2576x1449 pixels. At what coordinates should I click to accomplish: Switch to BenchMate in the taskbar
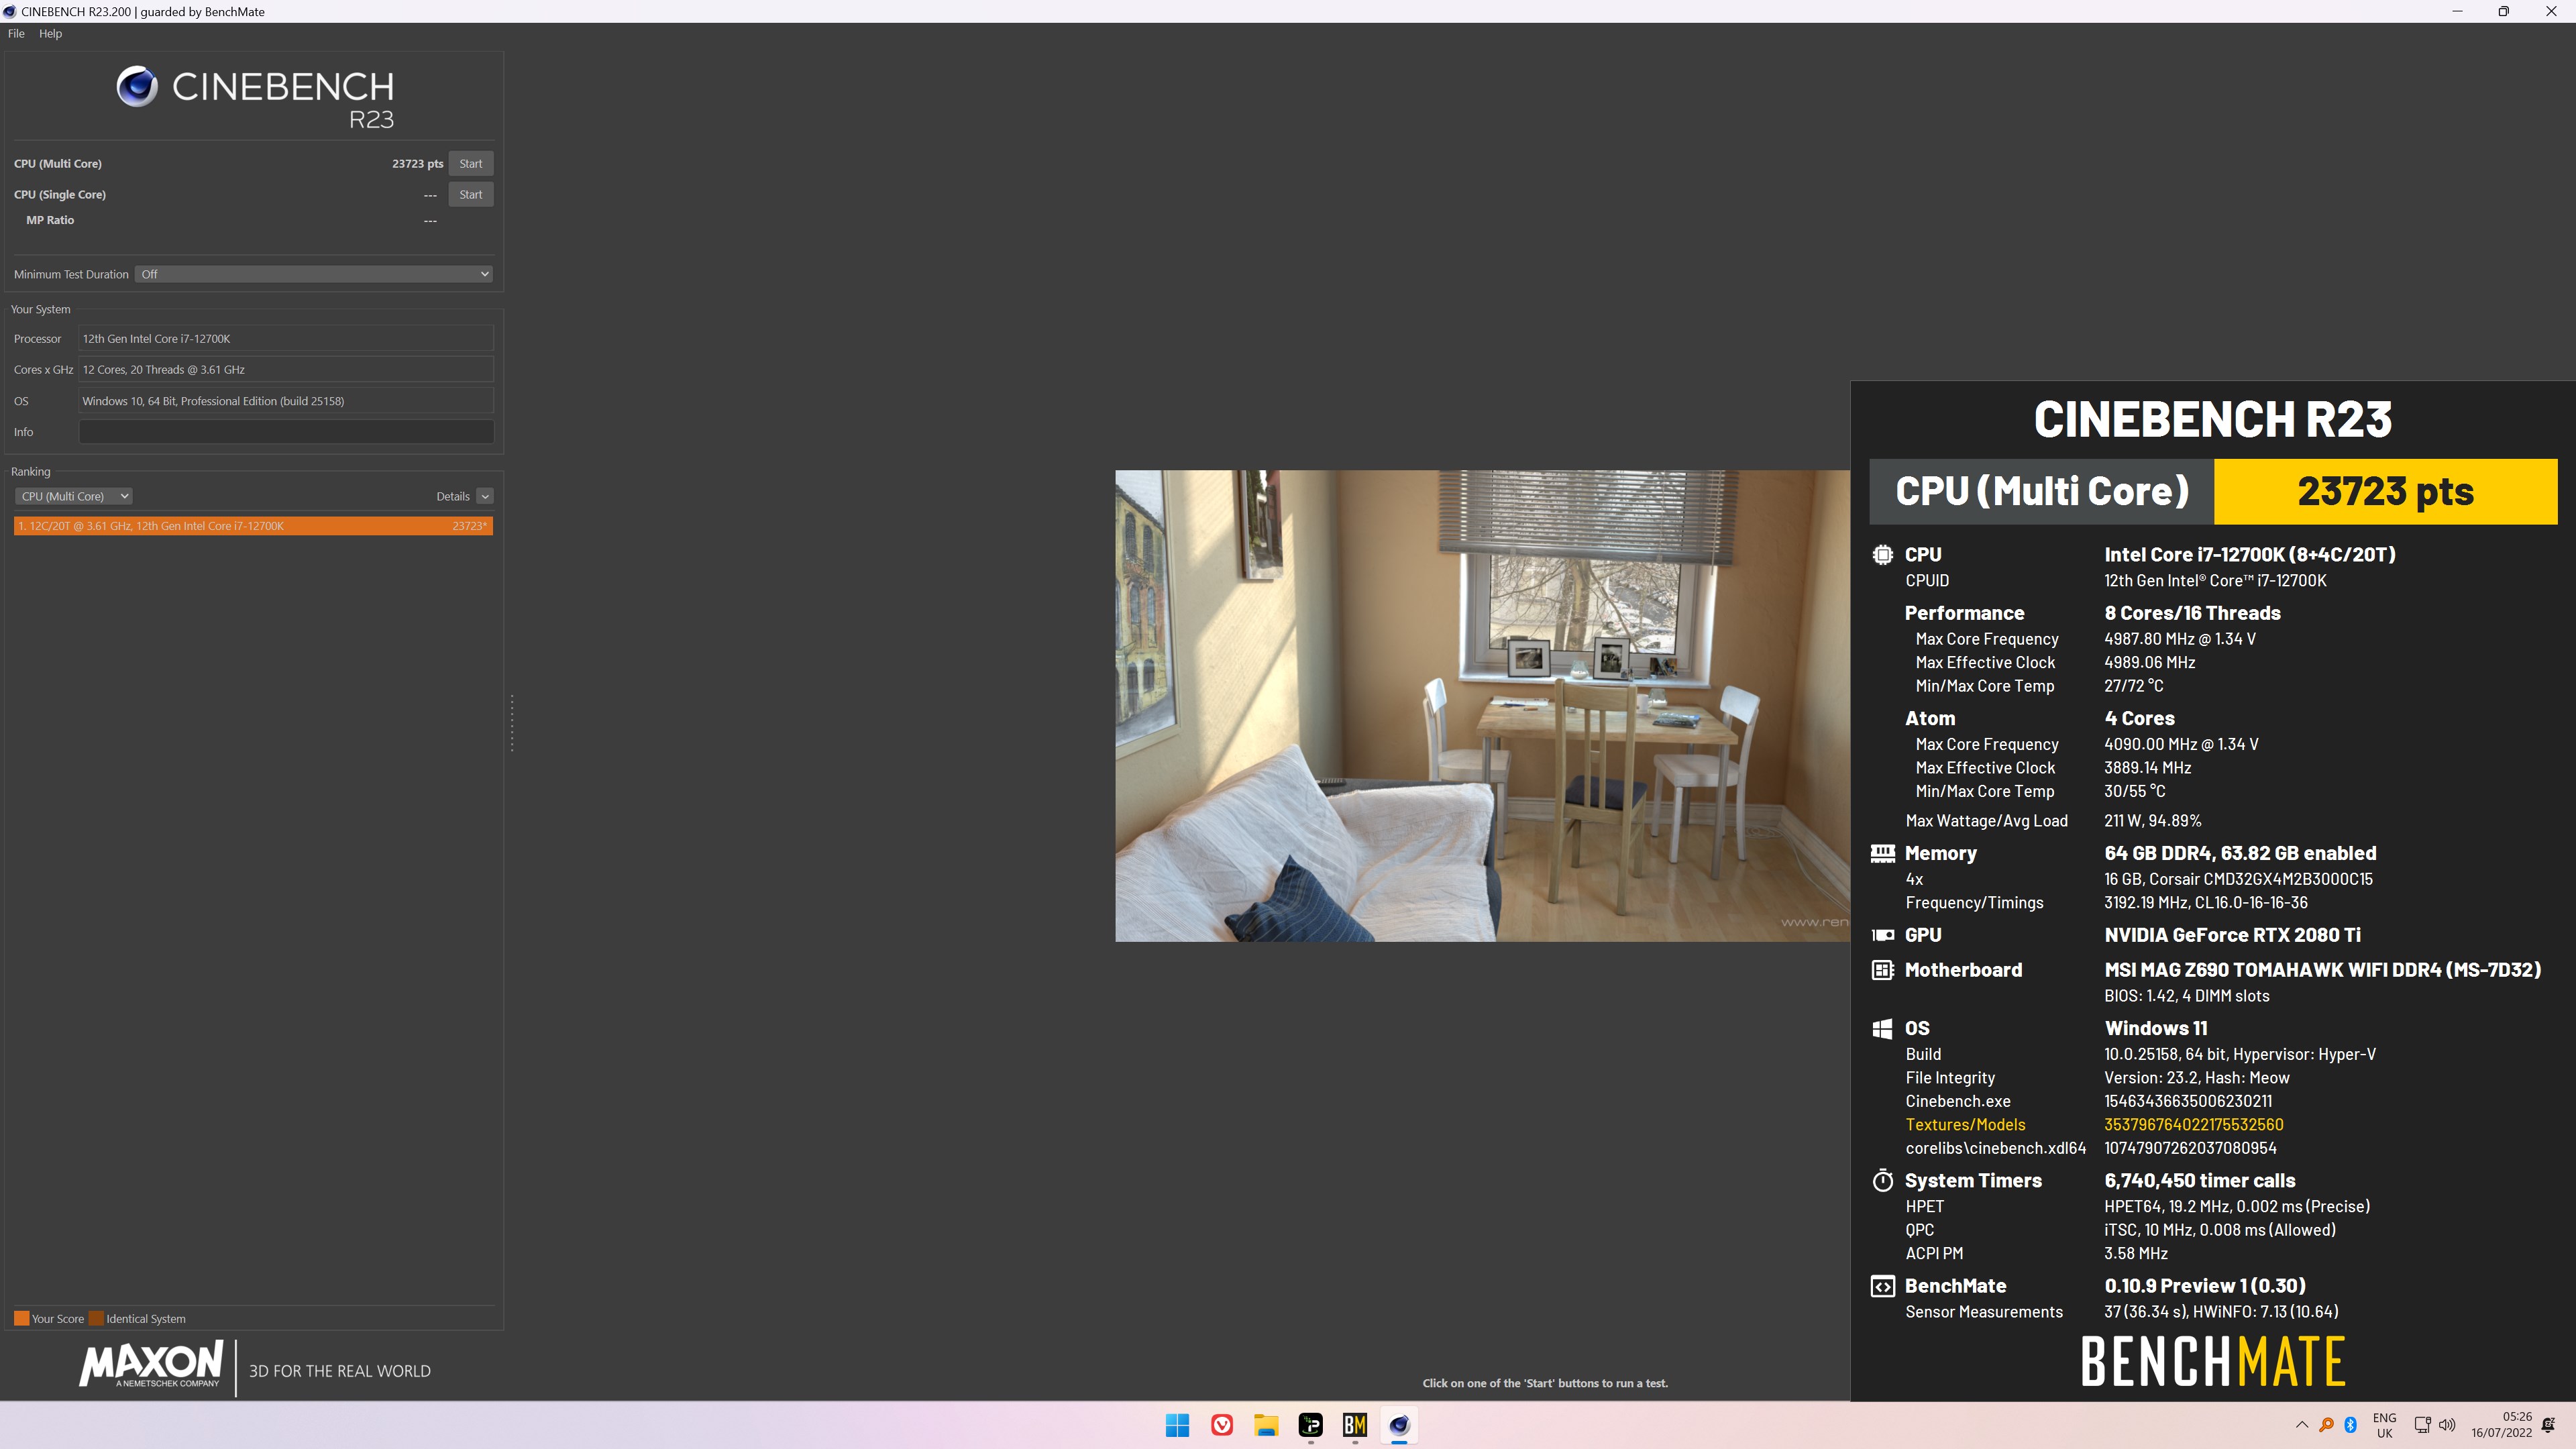click(x=1355, y=1425)
